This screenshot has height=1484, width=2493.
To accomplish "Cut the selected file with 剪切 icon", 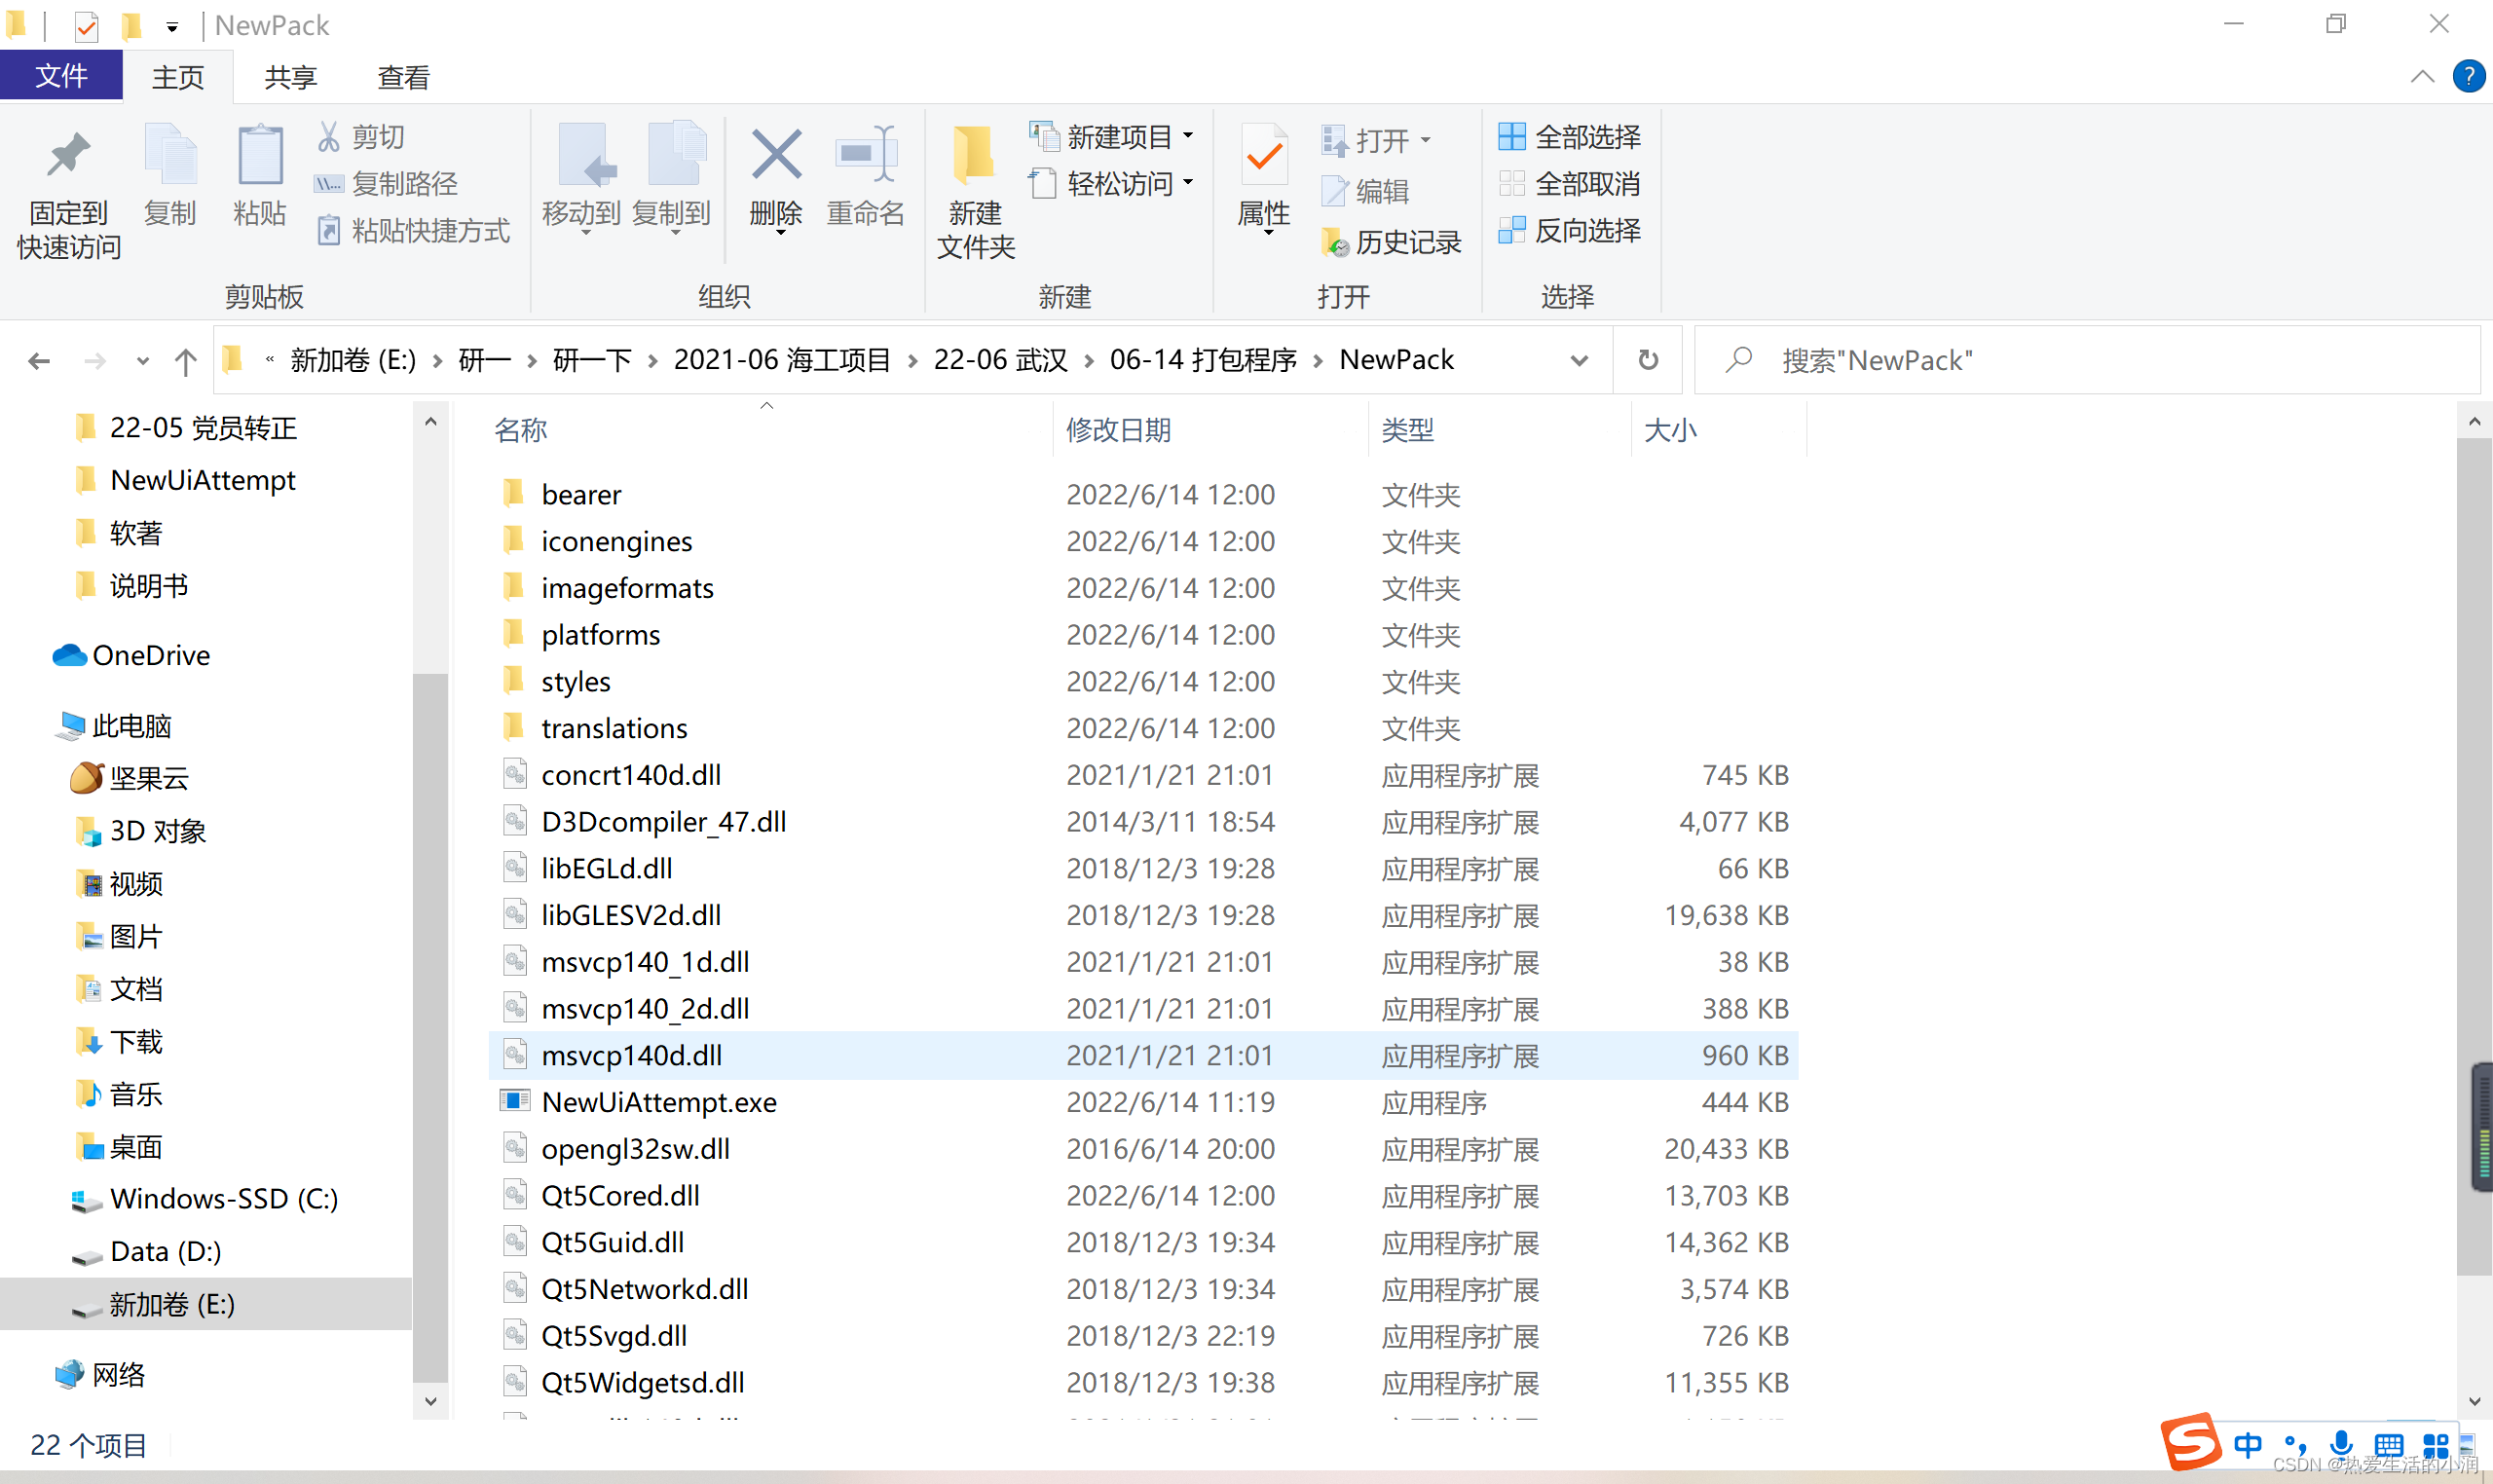I will [x=362, y=137].
